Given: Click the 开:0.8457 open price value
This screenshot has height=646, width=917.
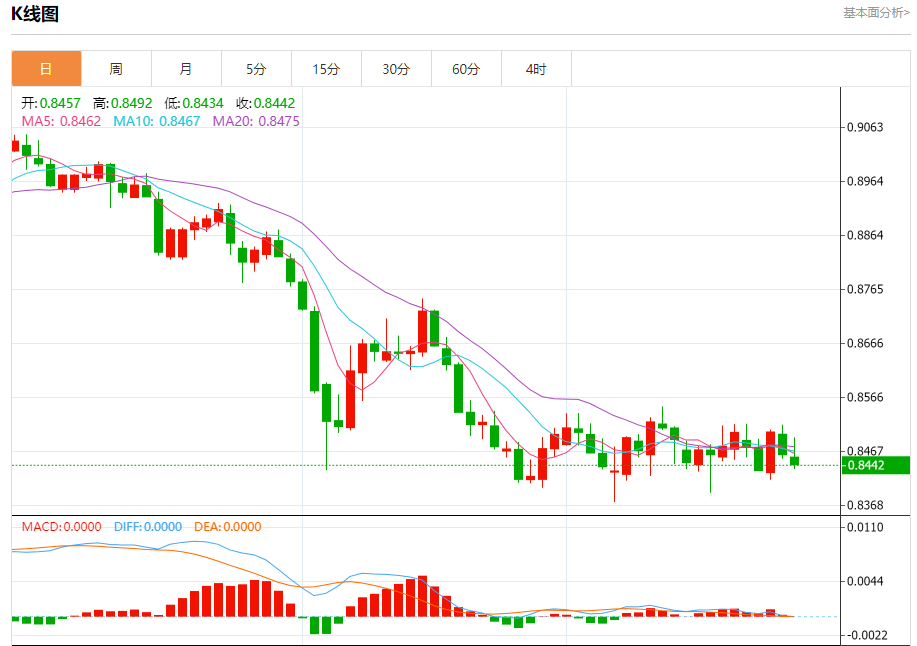Looking at the screenshot, I should 51,103.
